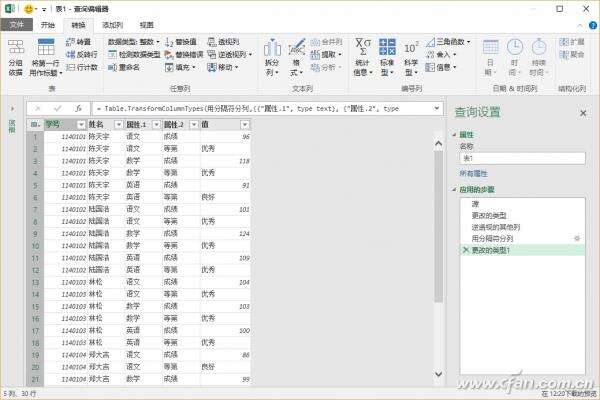Click the 科学型 (Scientific) 10² icon
This screenshot has height=400, width=600.
point(411,48)
